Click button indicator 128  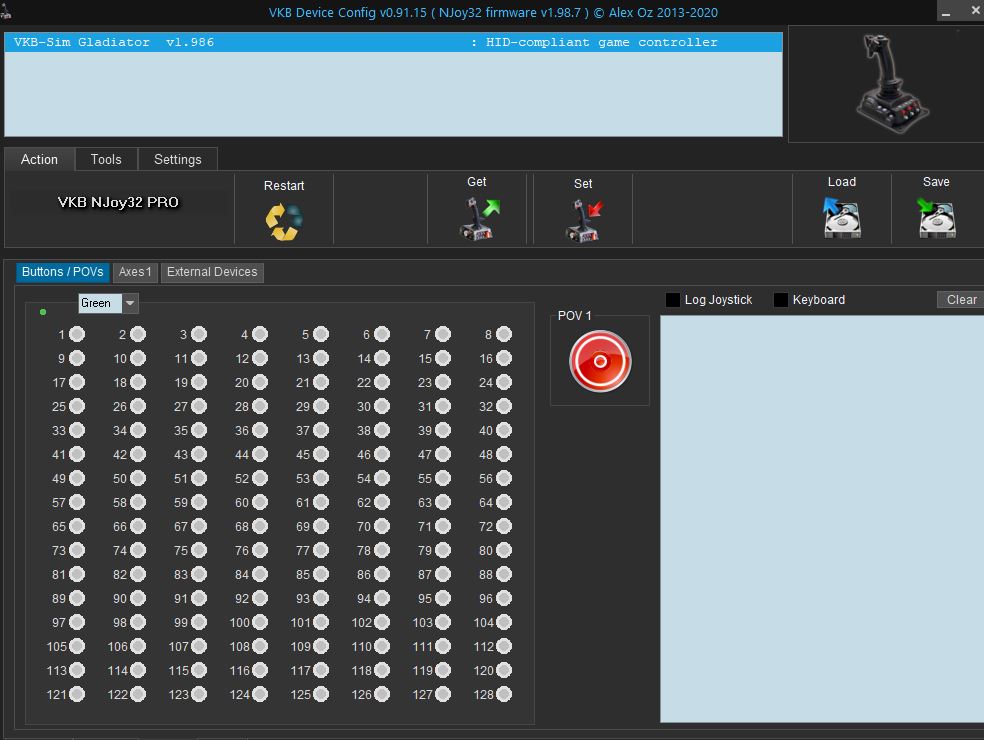[504, 694]
